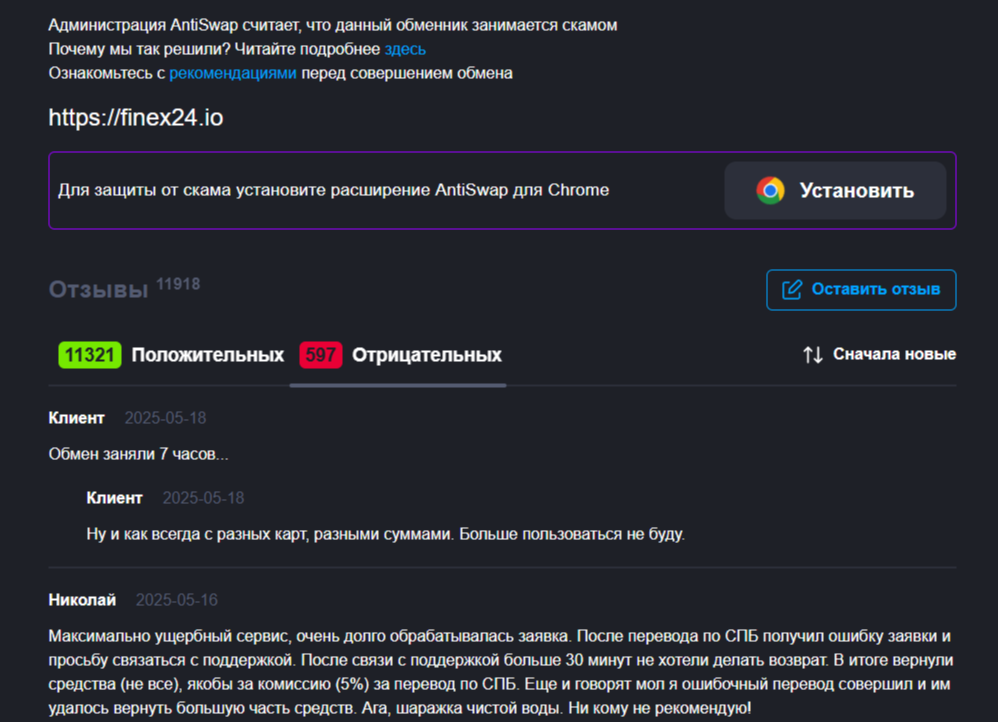Click the Chrome browser icon on the install button

coord(768,190)
